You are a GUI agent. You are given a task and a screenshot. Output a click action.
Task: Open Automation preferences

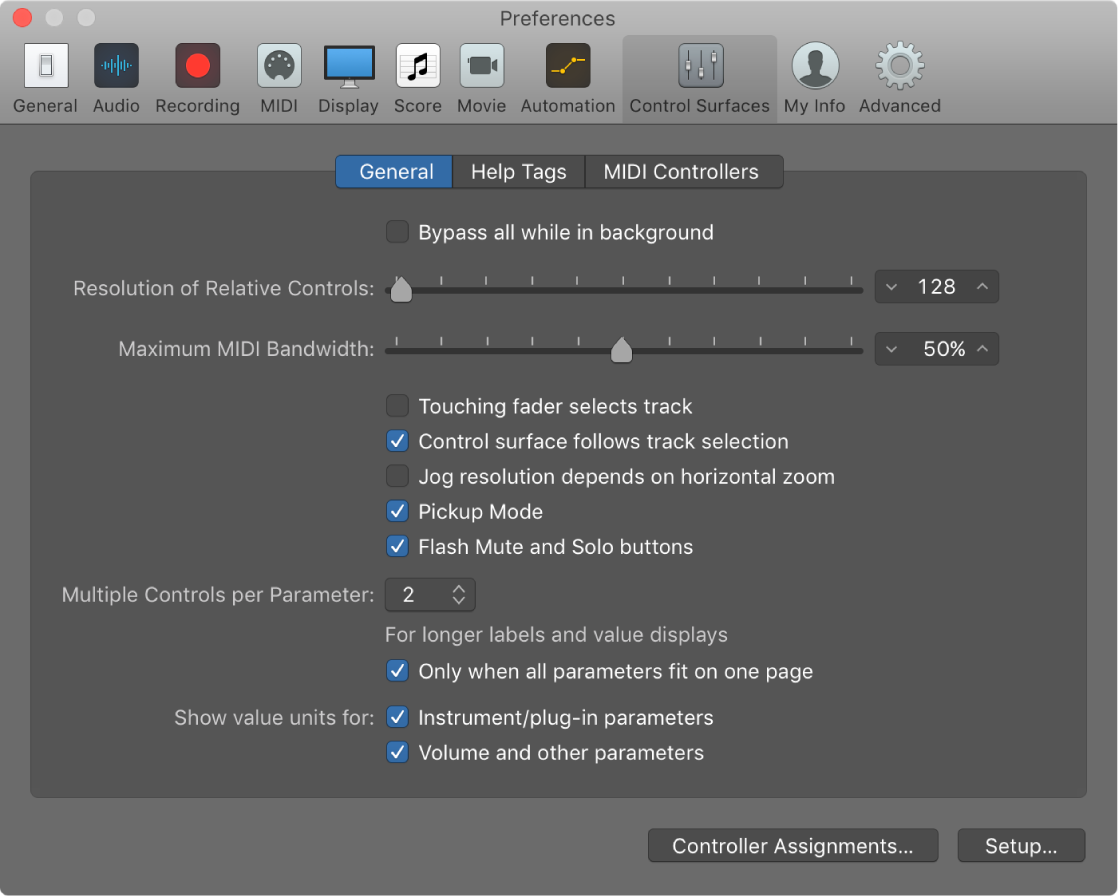pyautogui.click(x=567, y=65)
